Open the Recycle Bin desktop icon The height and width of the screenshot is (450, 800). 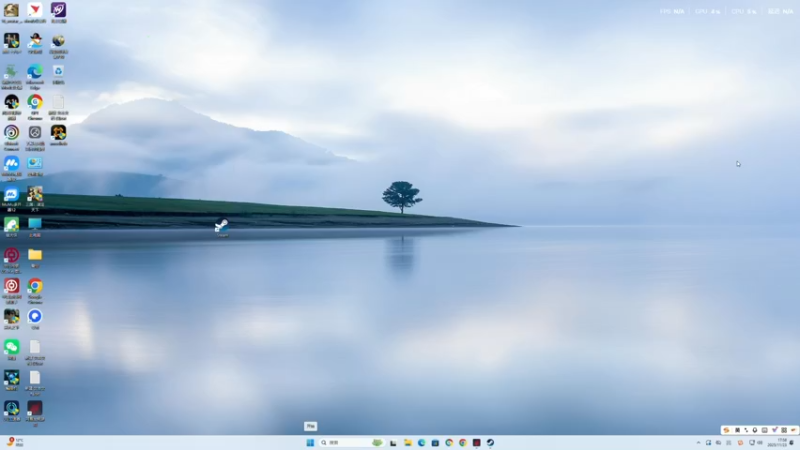click(58, 73)
